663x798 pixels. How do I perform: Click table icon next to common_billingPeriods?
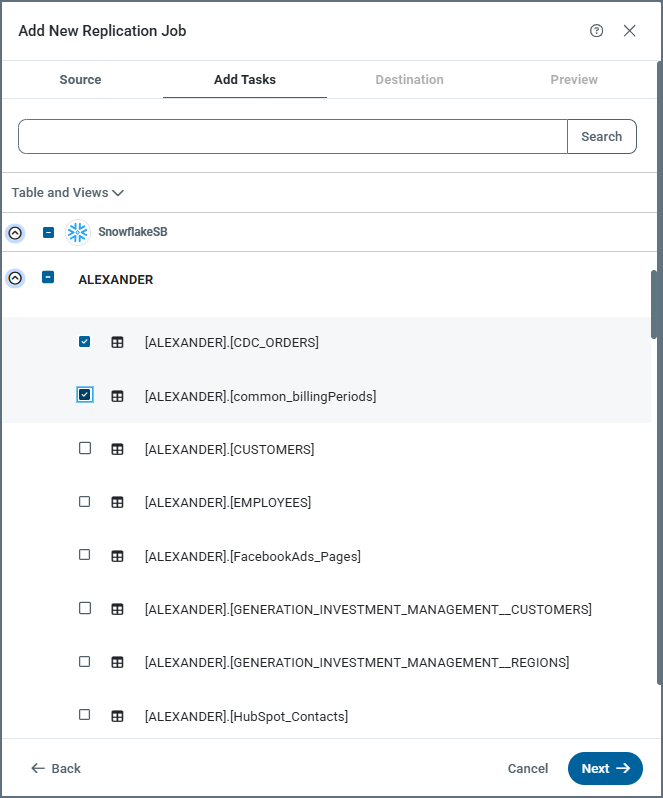[x=117, y=396]
